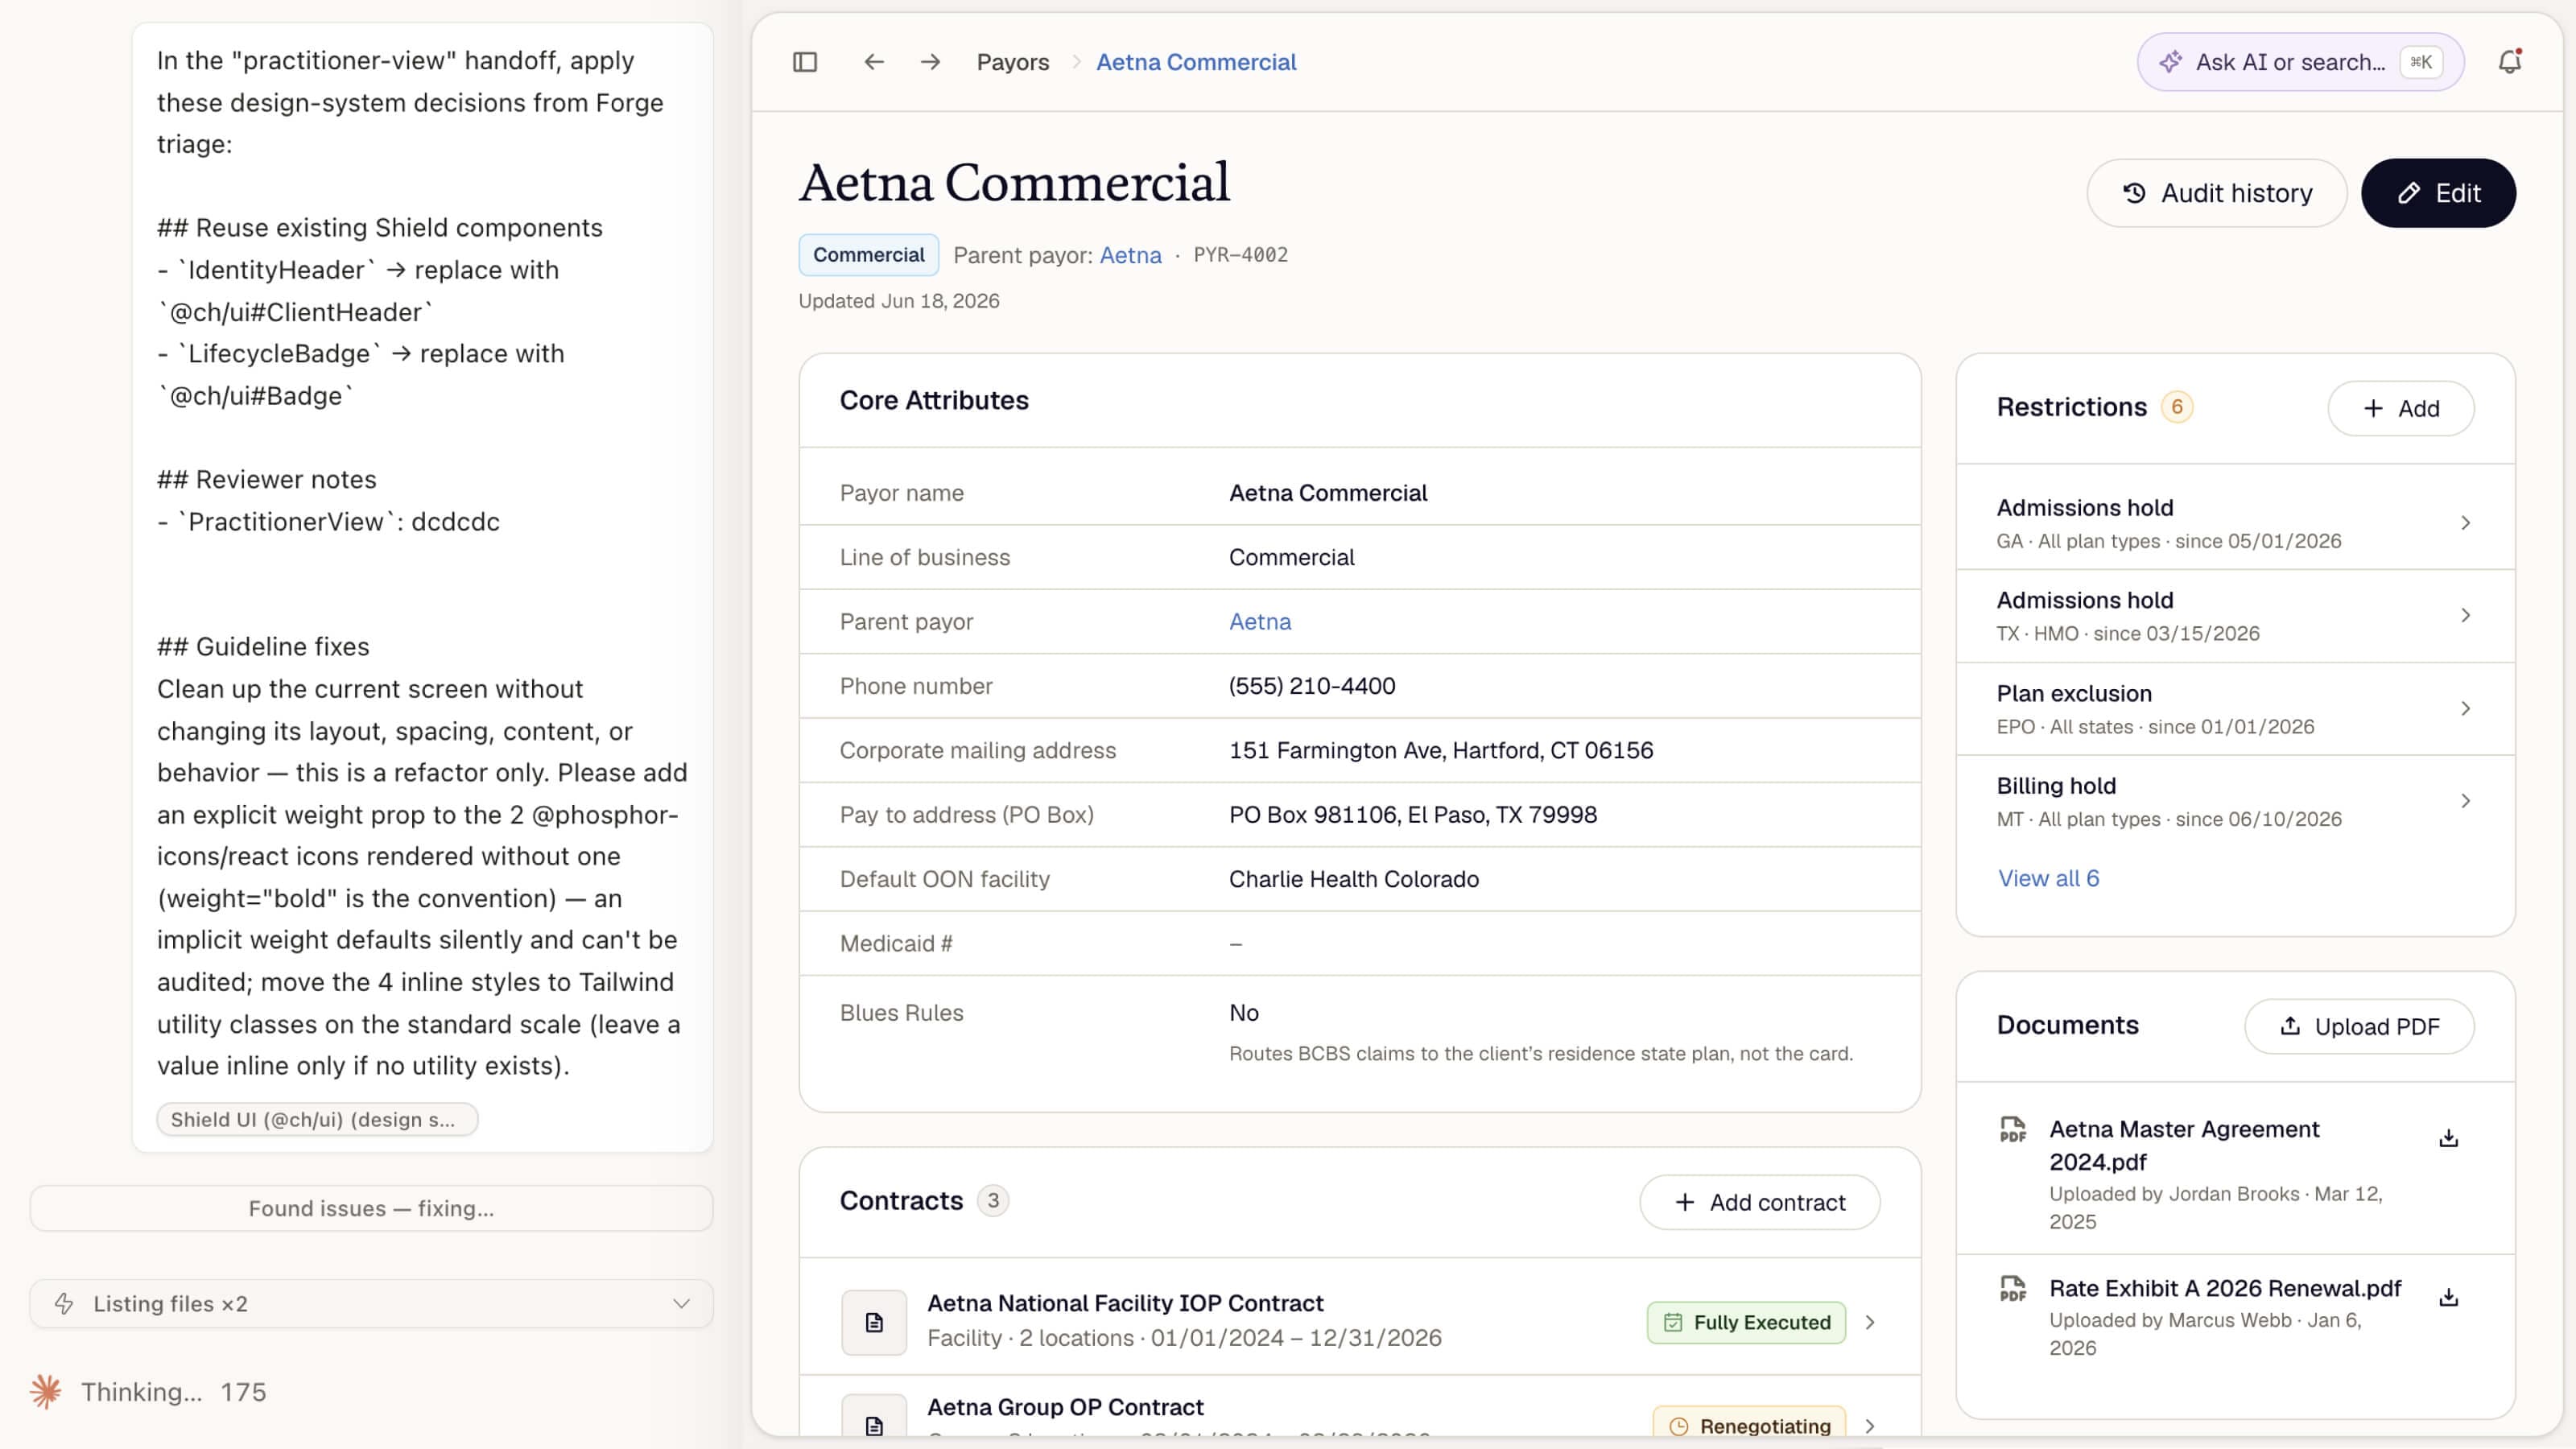This screenshot has height=1449, width=2576.
Task: Download Rate Exhibit A 2026 Renewal.pdf
Action: [2449, 1297]
